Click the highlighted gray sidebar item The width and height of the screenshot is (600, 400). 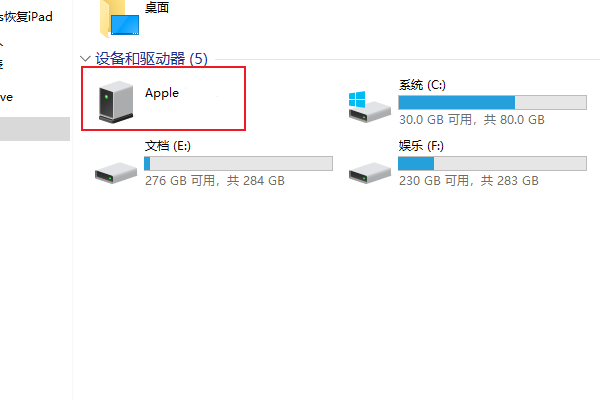coord(35,129)
